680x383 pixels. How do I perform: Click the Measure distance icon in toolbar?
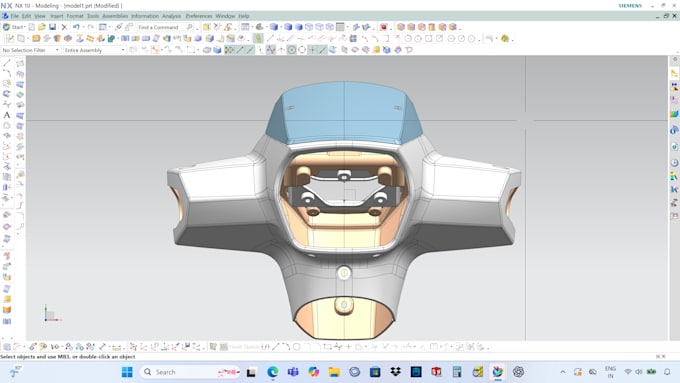[x=207, y=27]
